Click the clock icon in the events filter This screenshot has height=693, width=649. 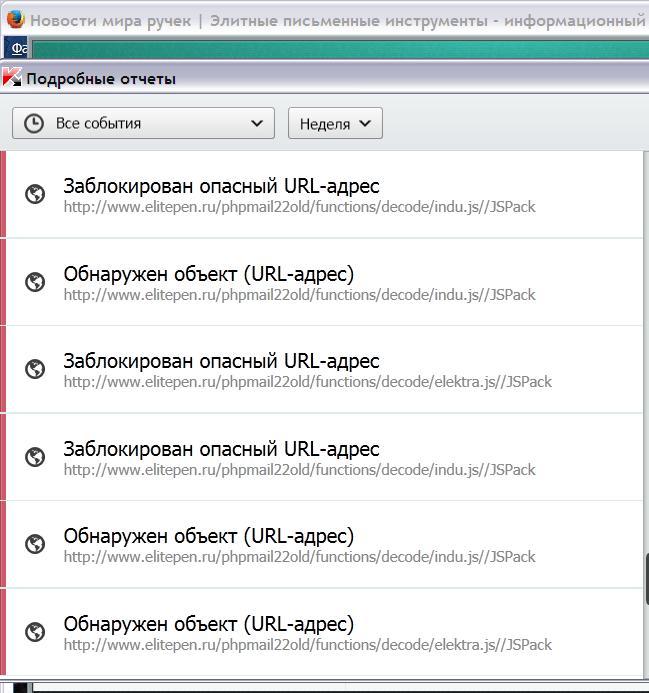[x=34, y=123]
